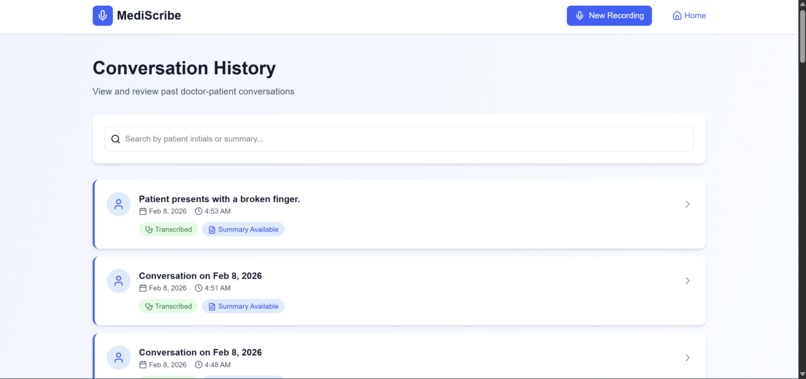Image resolution: width=806 pixels, height=379 pixels.
Task: Open chevron arrow on 4:51 AM card
Action: click(687, 281)
